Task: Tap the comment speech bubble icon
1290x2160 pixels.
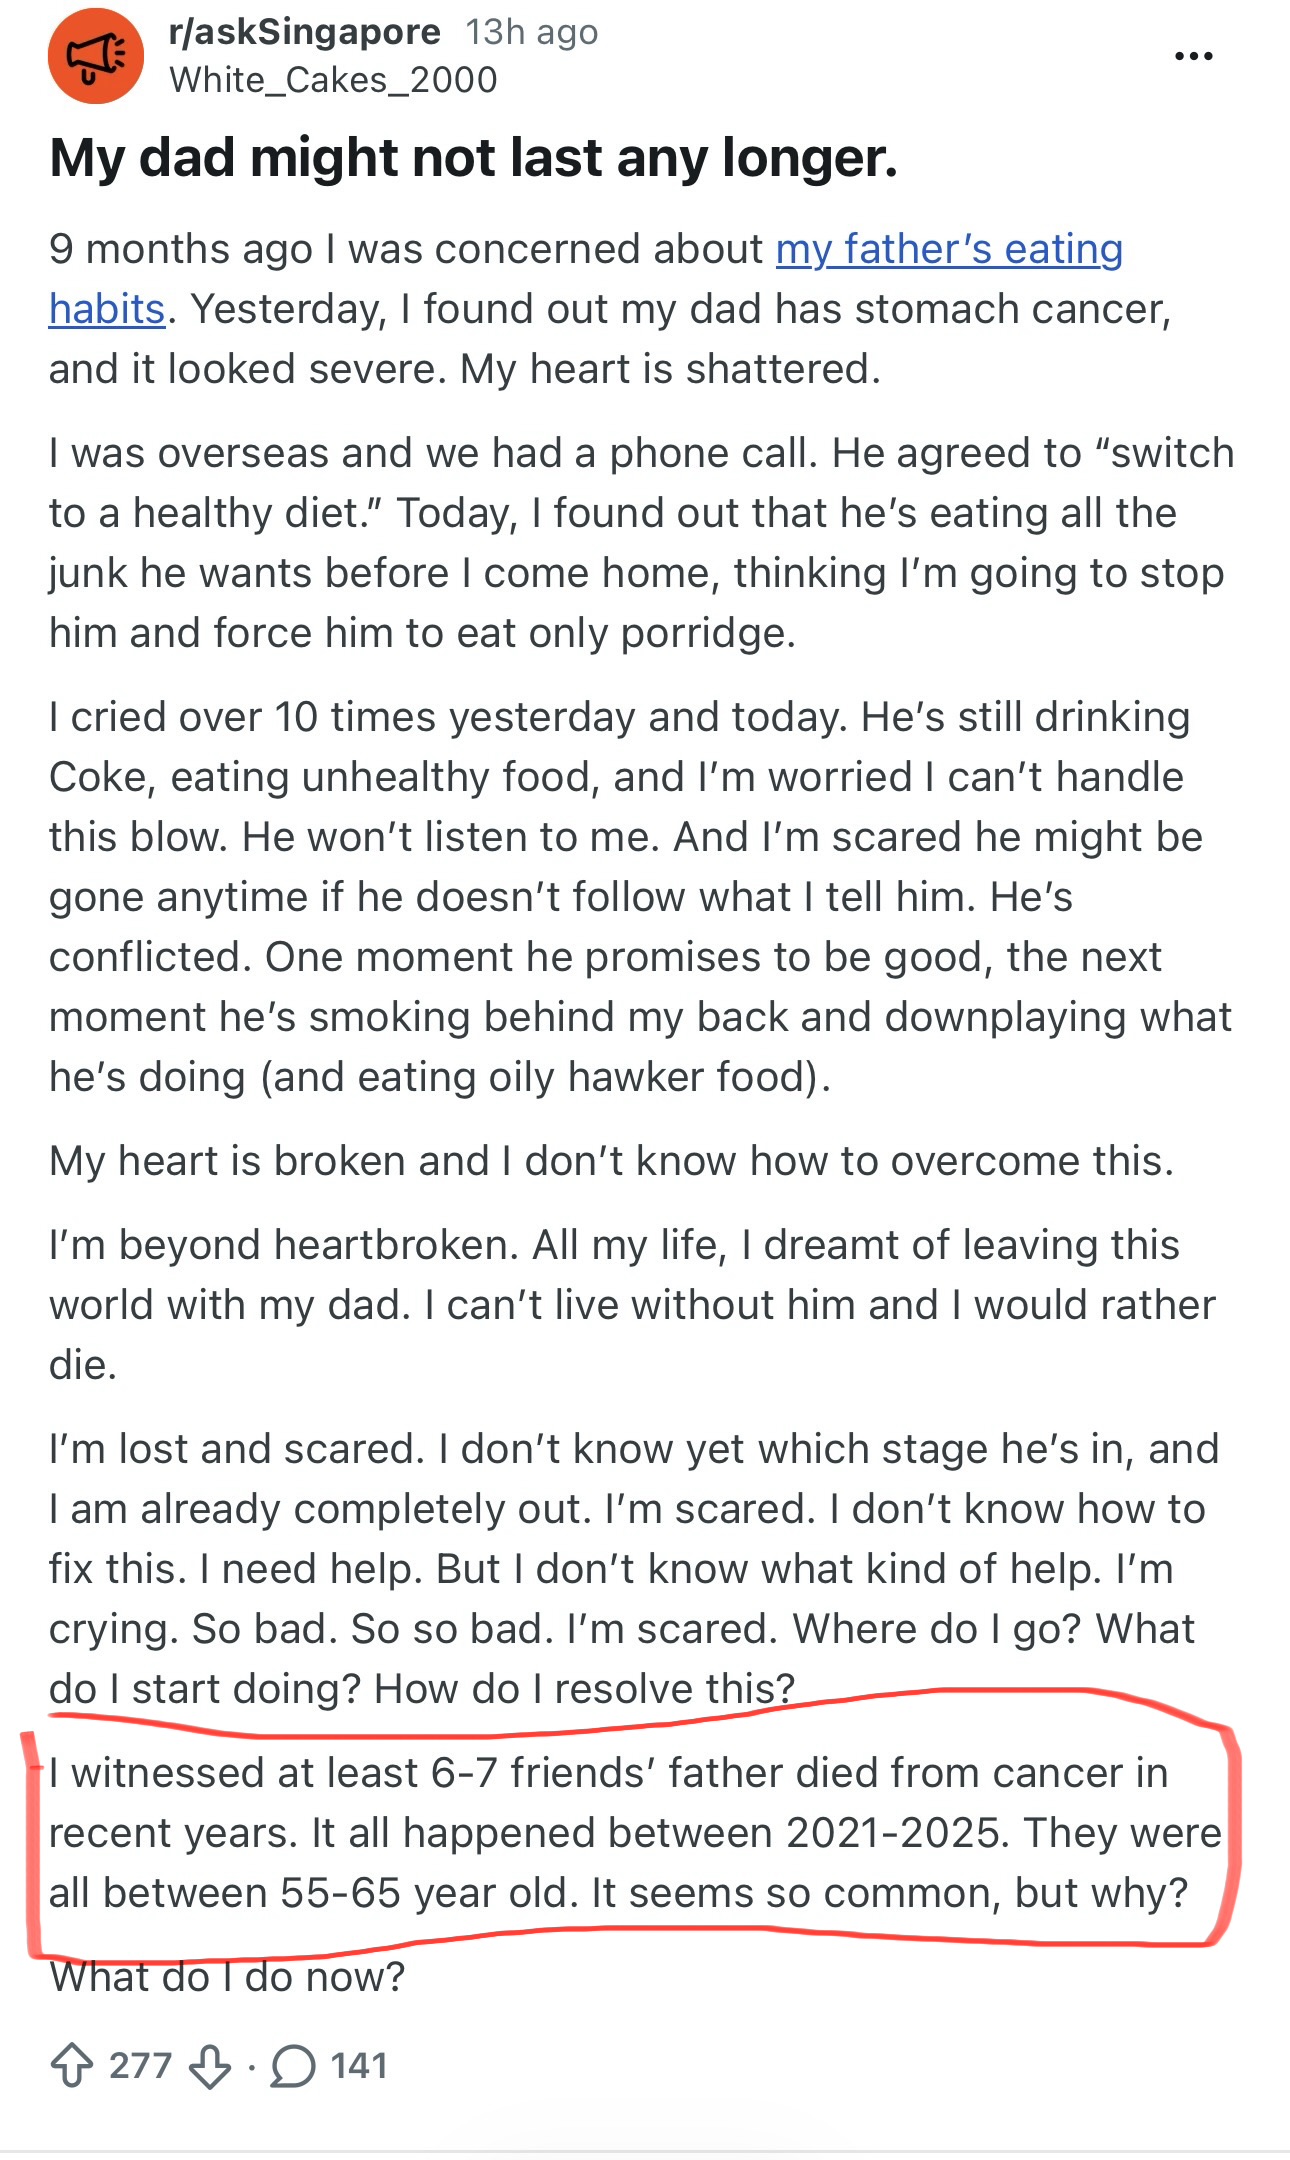Action: point(293,2066)
